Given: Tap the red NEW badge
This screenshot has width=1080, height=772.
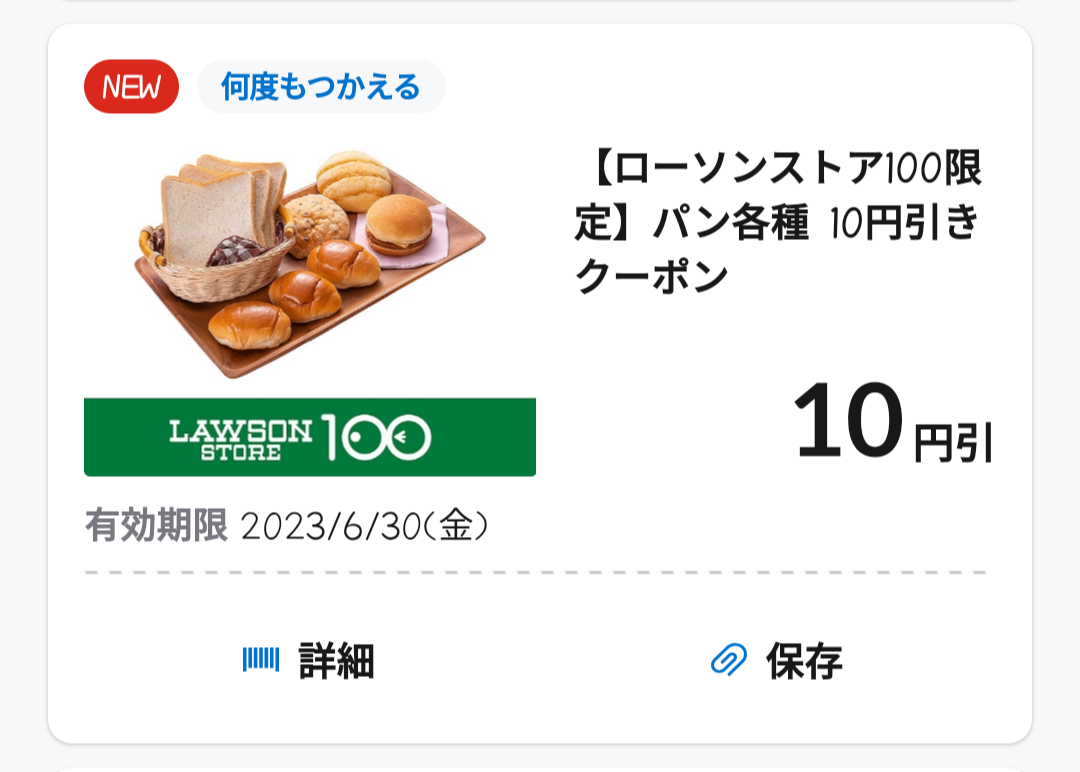Looking at the screenshot, I should click(131, 87).
